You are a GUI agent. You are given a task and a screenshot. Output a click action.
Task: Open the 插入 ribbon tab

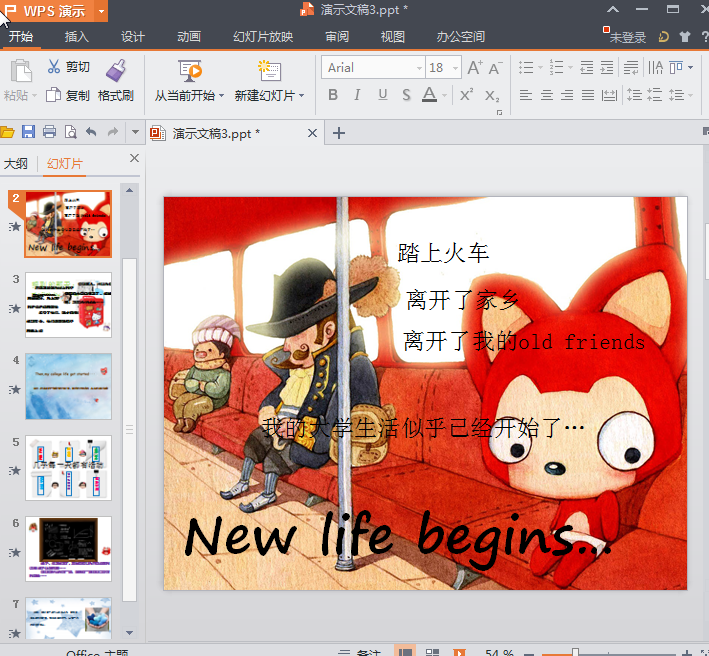point(76,36)
